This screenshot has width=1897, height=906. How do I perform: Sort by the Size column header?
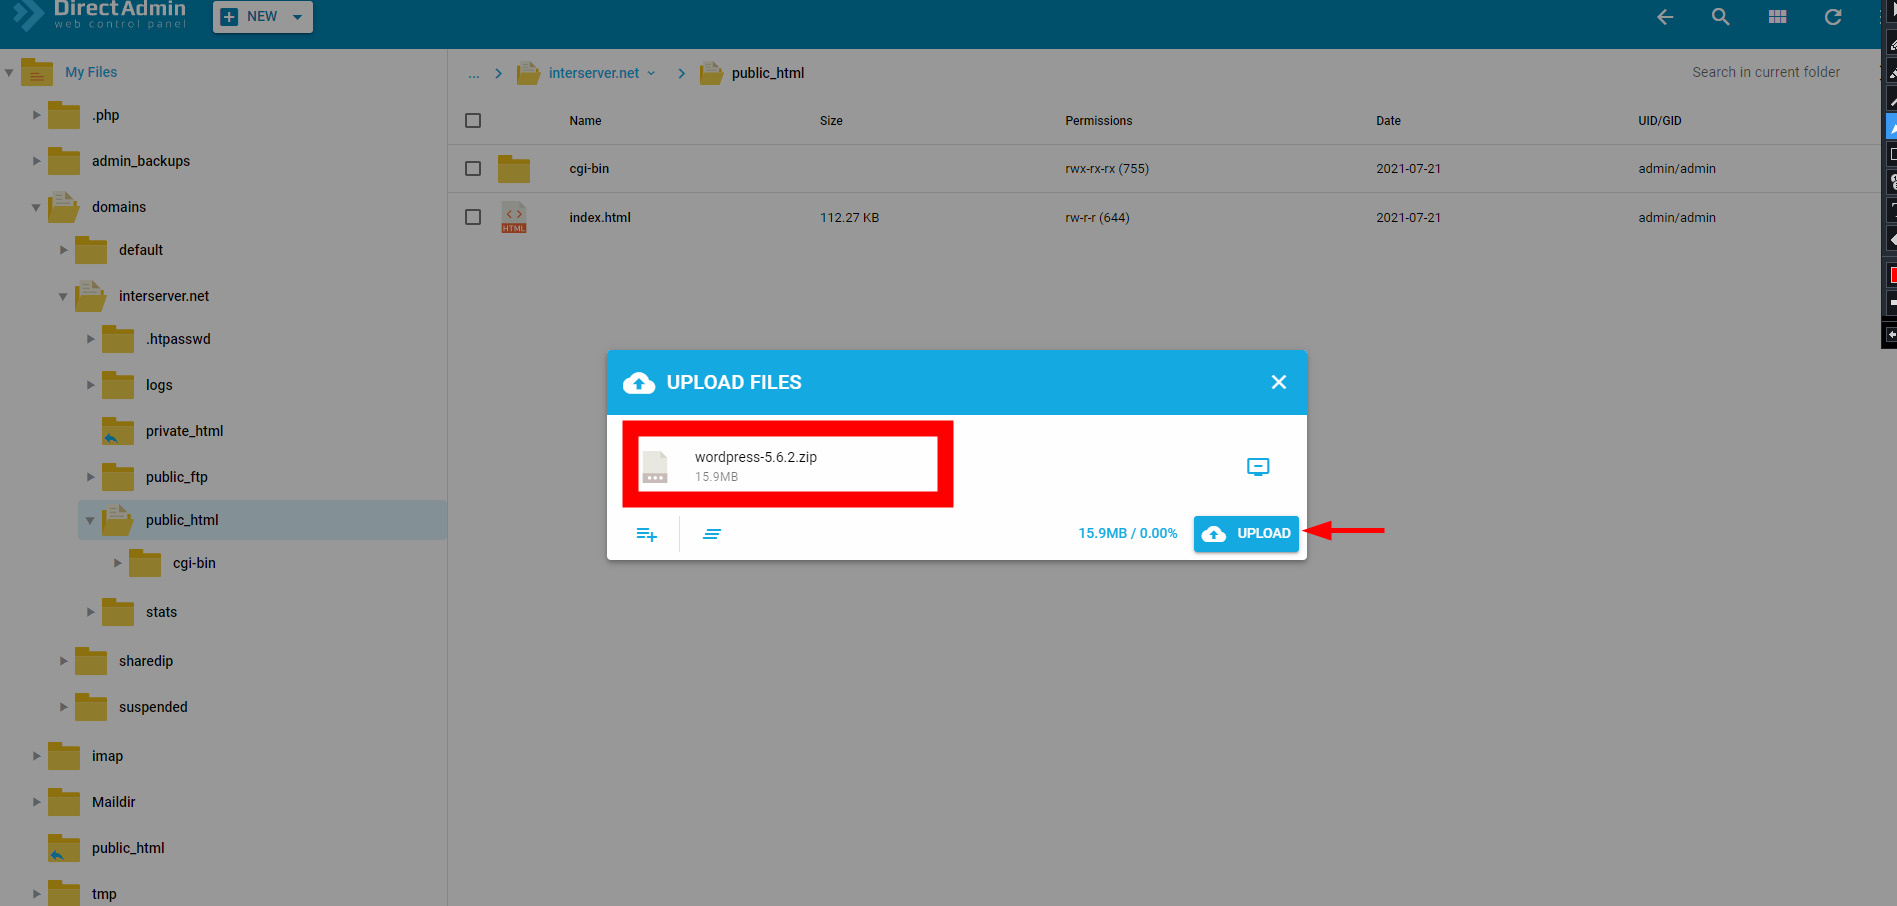click(x=831, y=121)
